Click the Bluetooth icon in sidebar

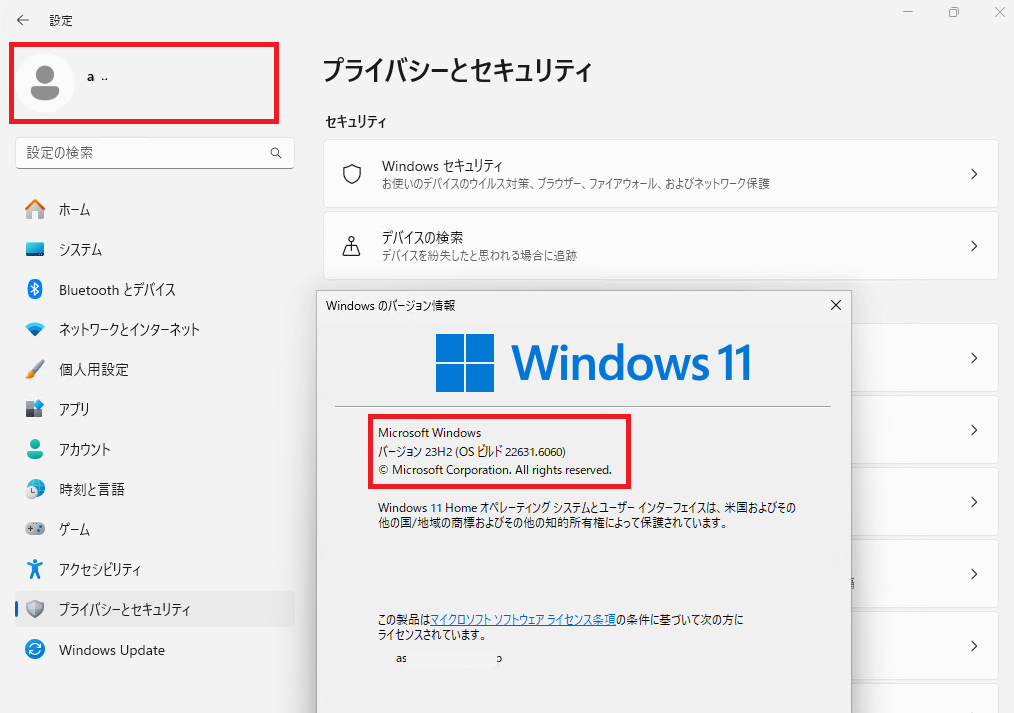click(x=35, y=289)
